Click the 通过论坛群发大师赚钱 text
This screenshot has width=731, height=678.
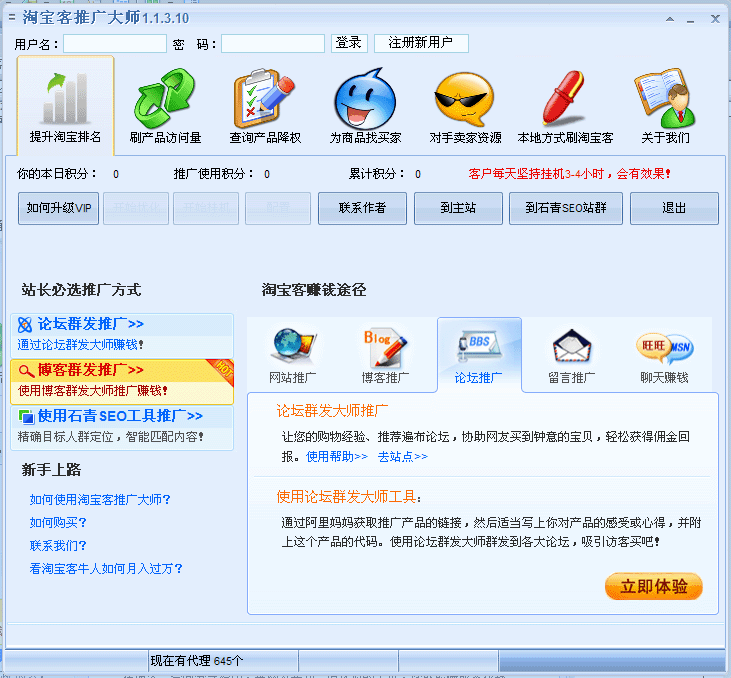80,345
